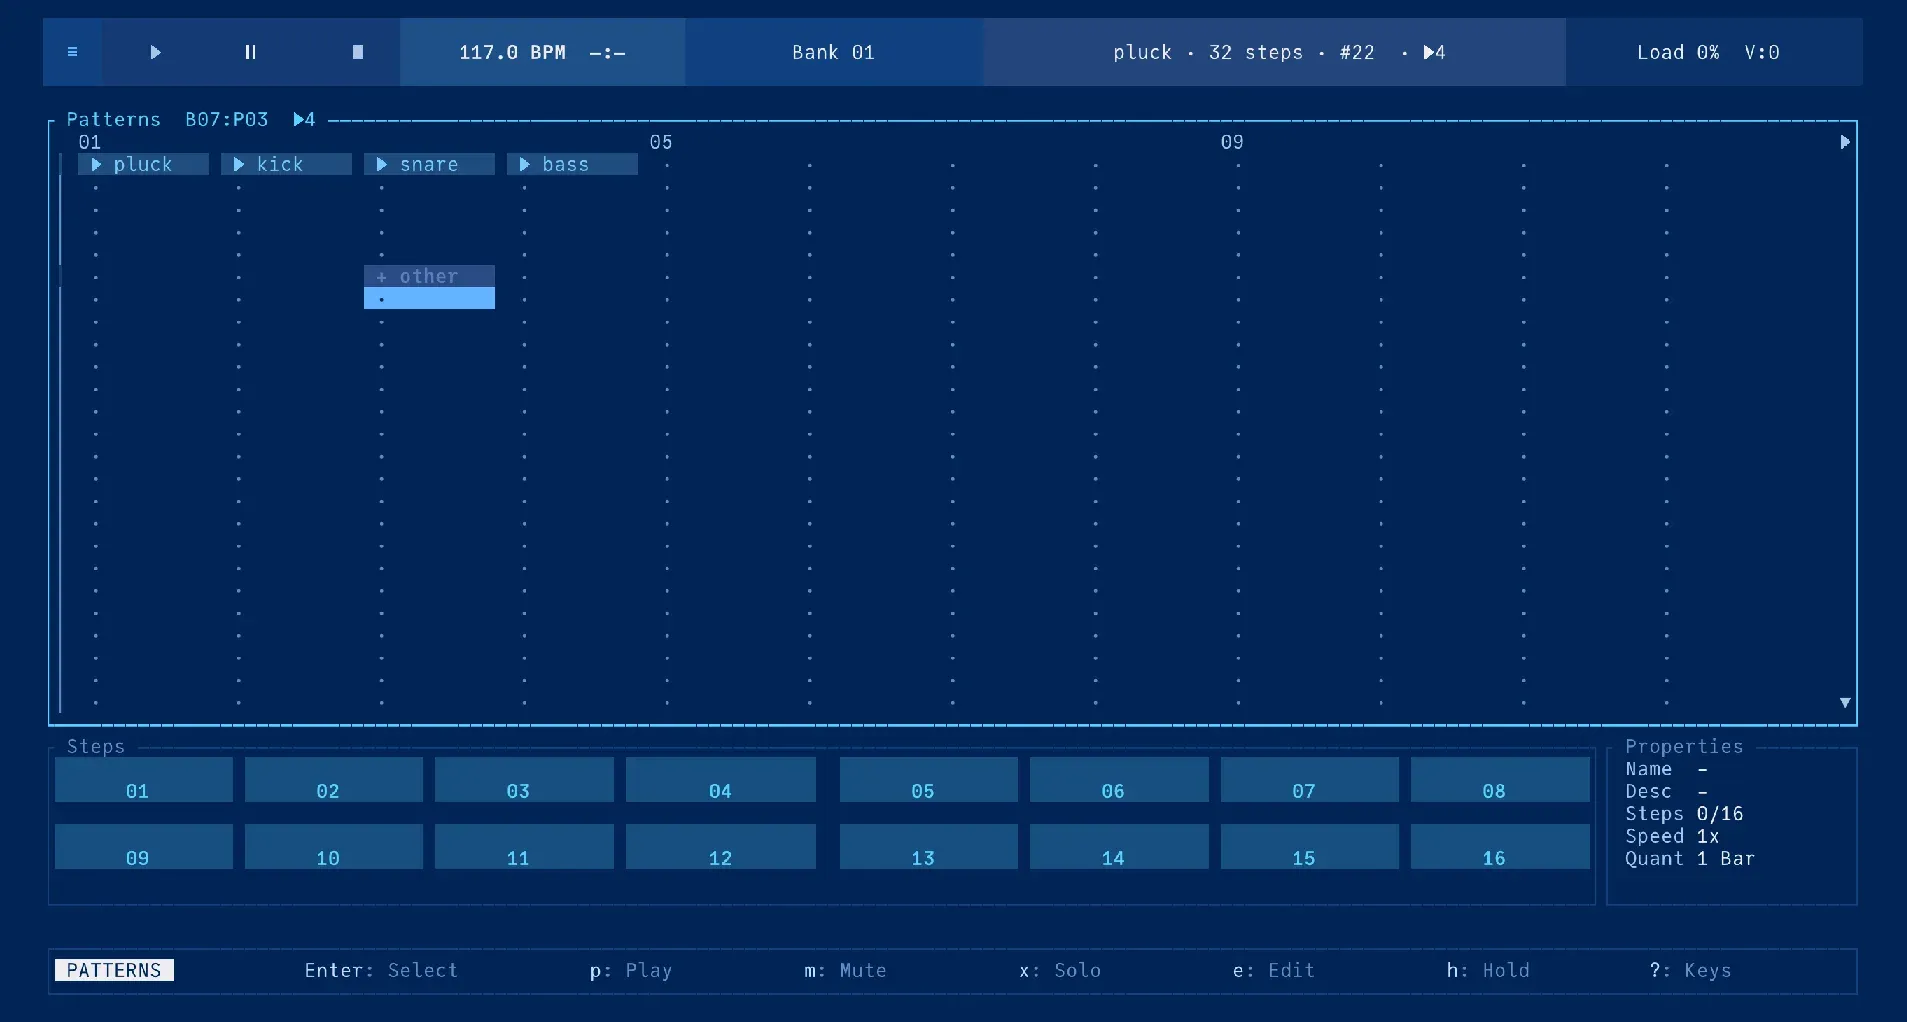
Task: Click the column 01 marker
Action: [x=90, y=142]
